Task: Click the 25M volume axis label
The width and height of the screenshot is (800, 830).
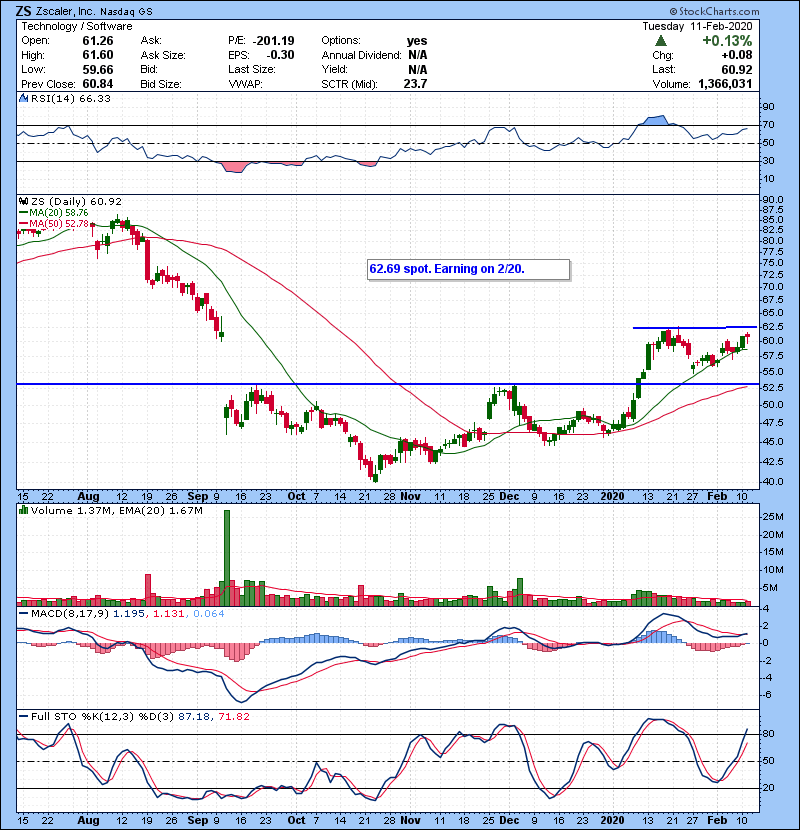Action: click(772, 517)
